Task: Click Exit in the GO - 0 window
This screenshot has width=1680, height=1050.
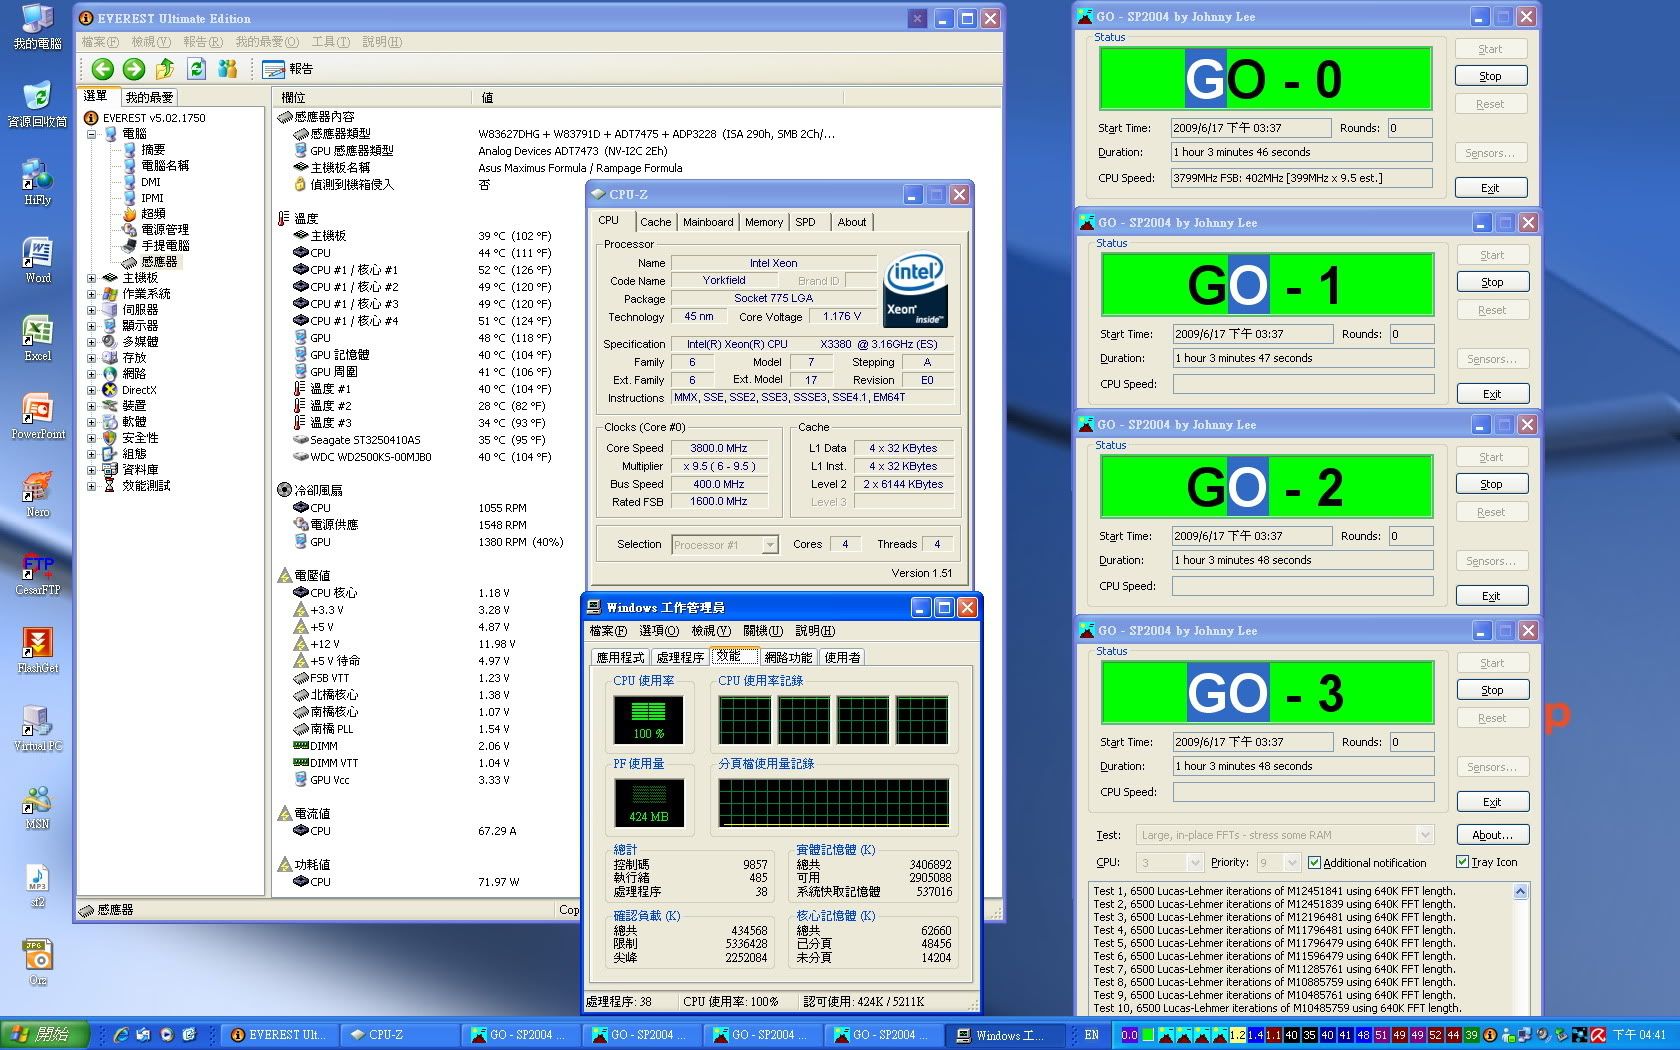Action: (1490, 188)
